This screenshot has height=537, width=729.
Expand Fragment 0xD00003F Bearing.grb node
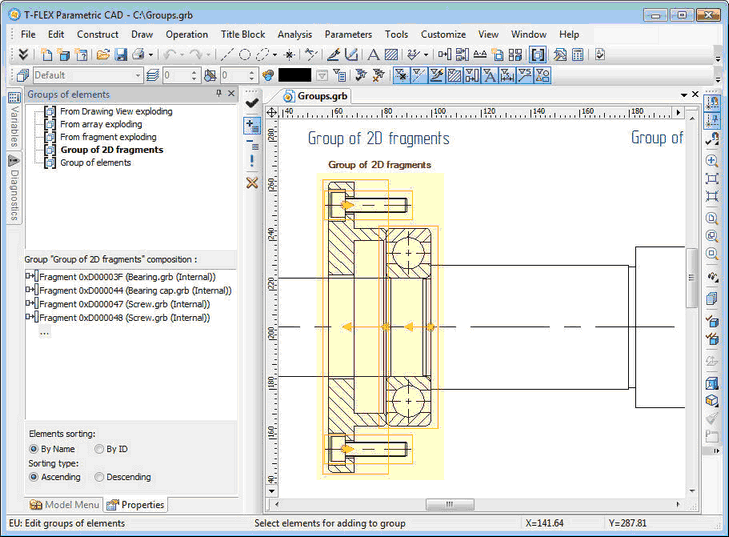coord(29,276)
